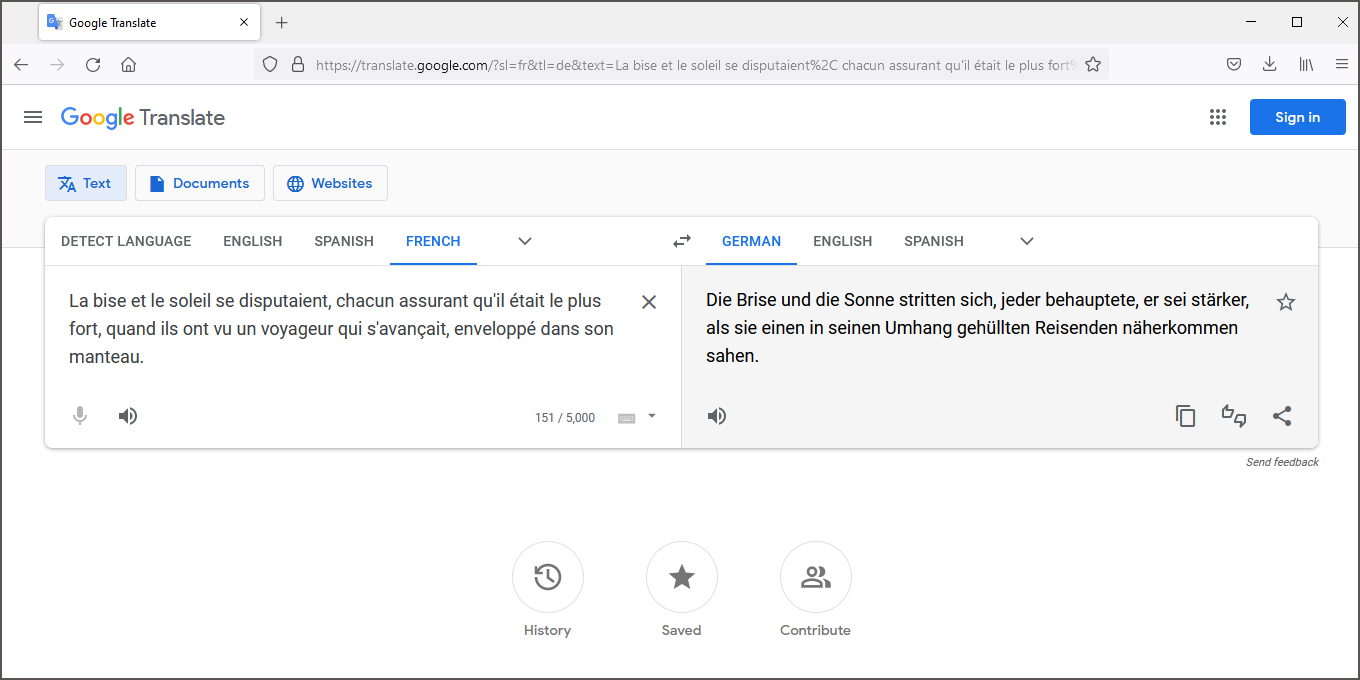This screenshot has height=680, width=1360.
Task: Click the Sign in button
Action: pyautogui.click(x=1297, y=117)
